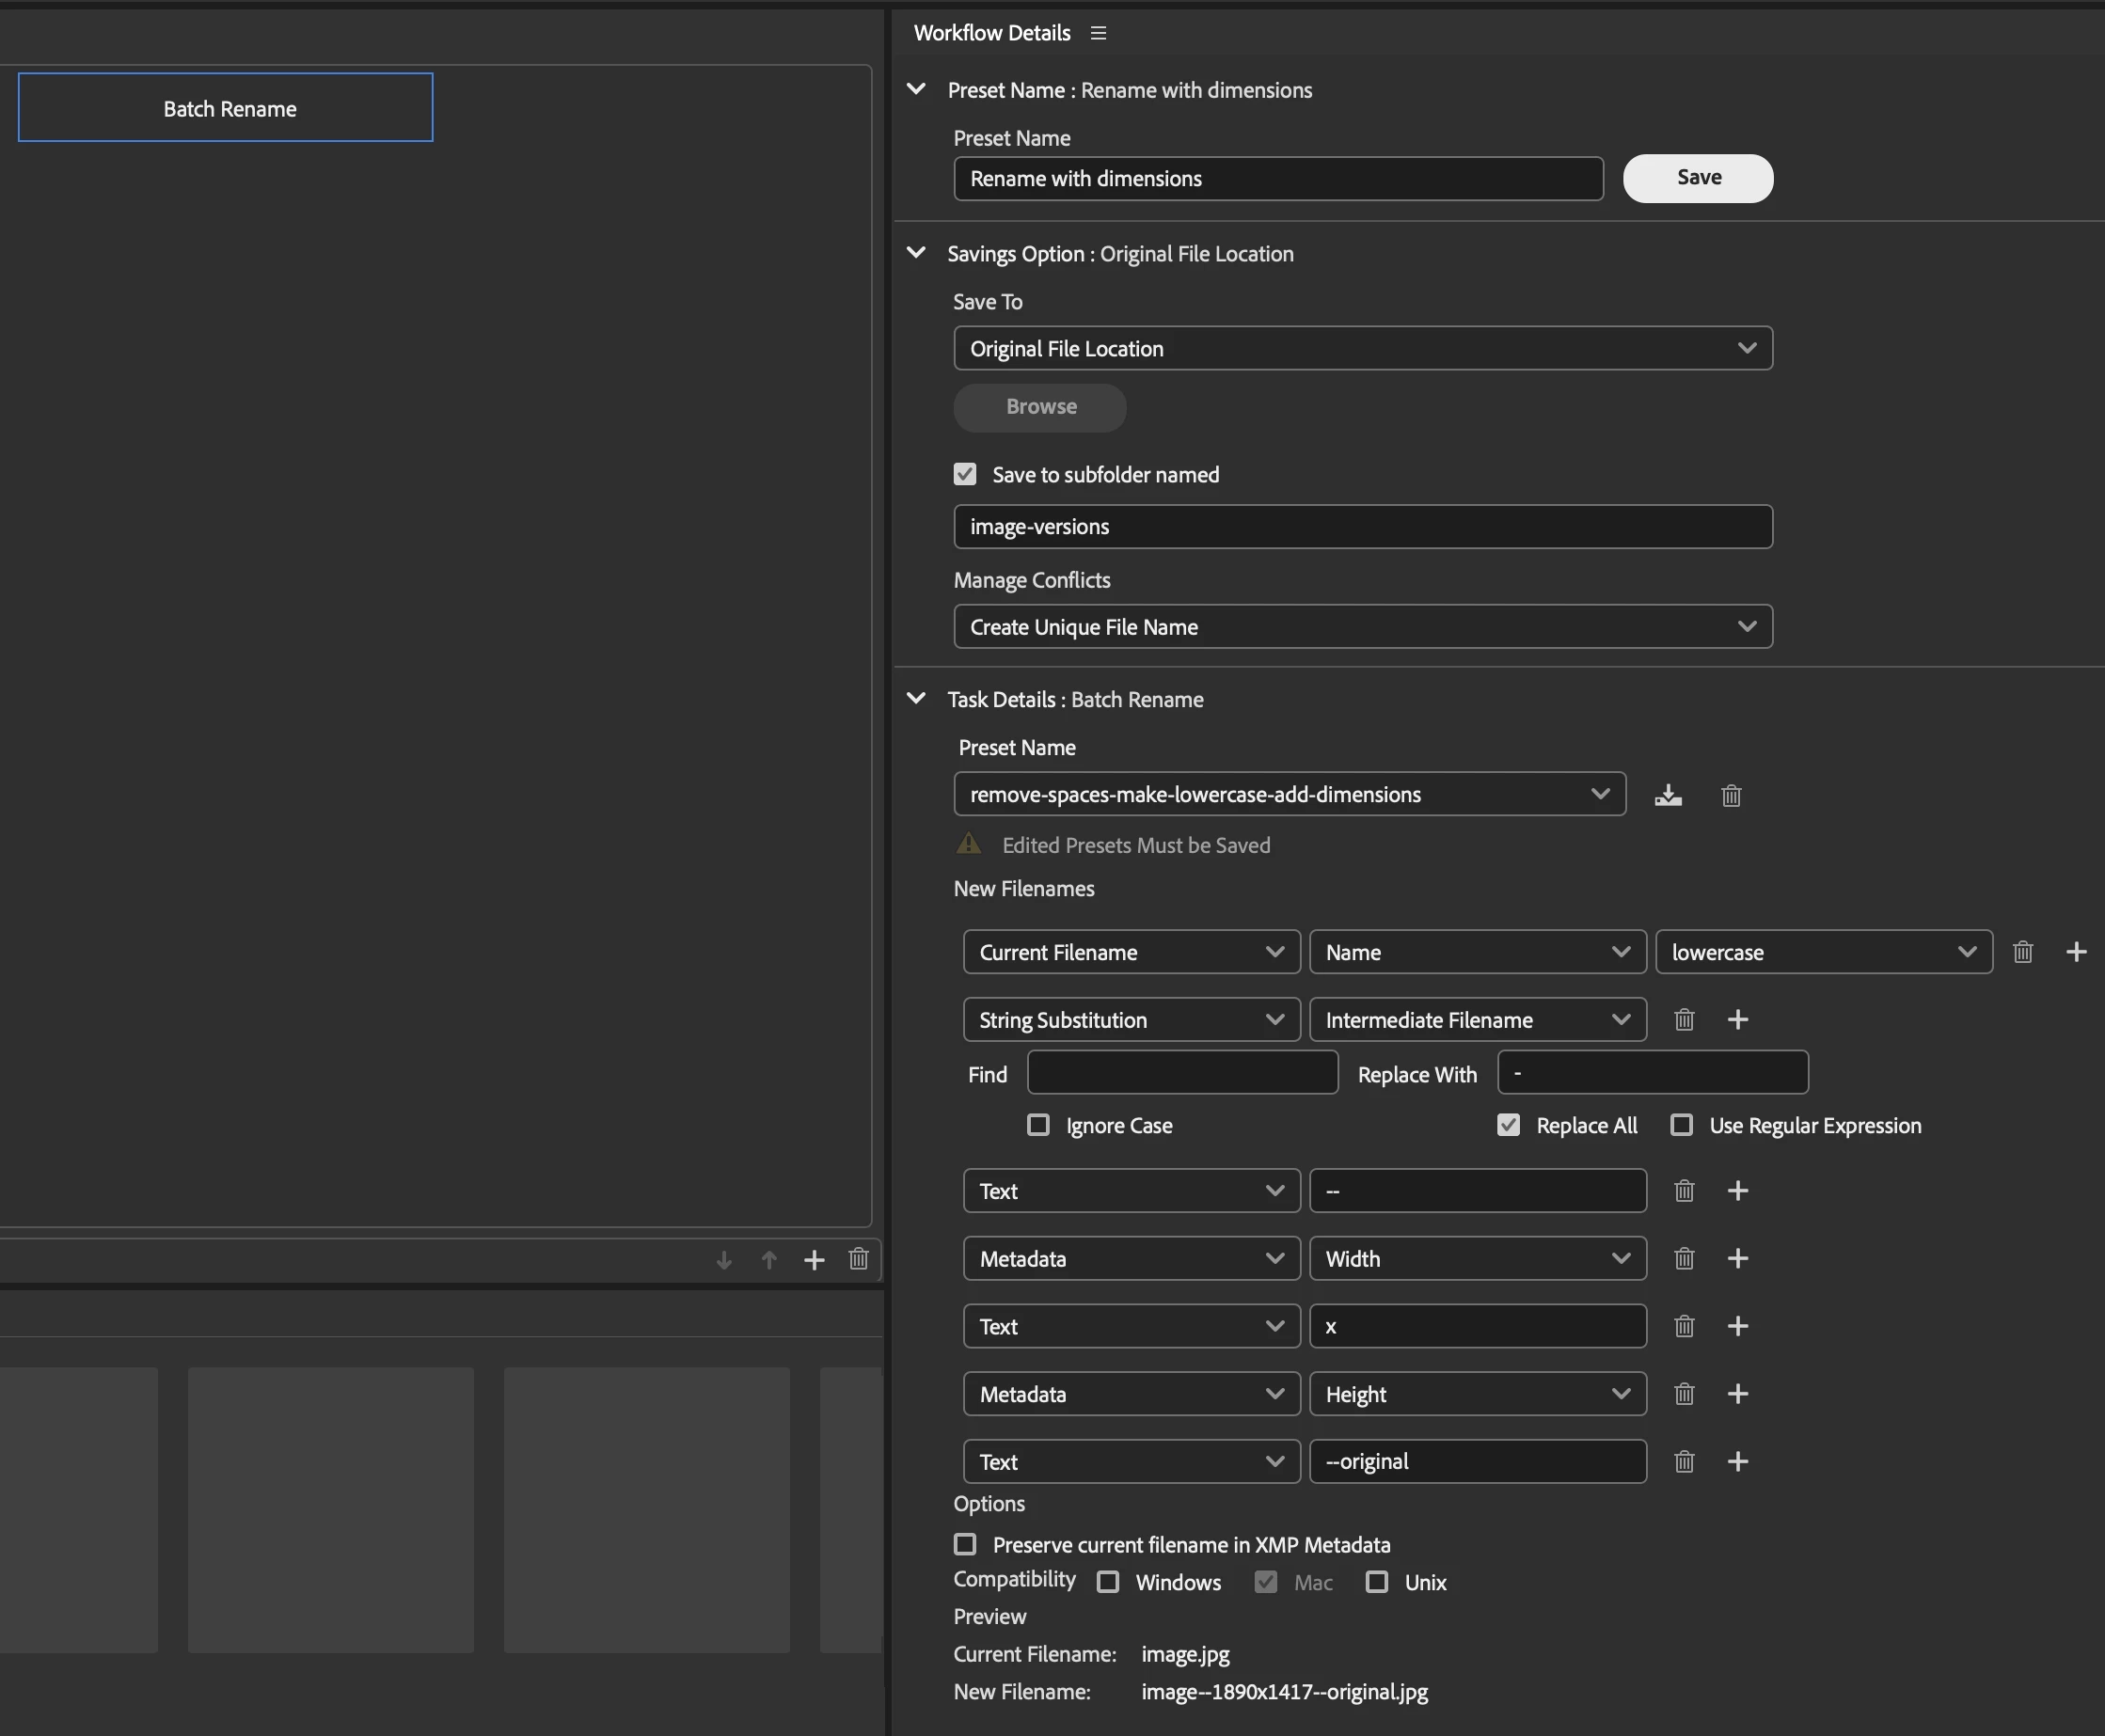This screenshot has width=2105, height=1736.
Task: Open the Workflow Details panel hamburger menu
Action: click(x=1098, y=33)
